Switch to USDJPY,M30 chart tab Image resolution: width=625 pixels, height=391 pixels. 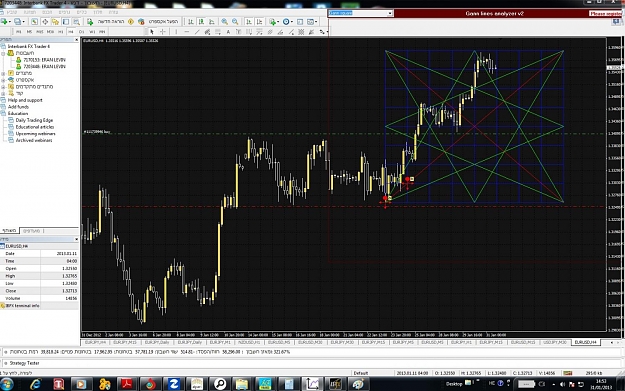pyautogui.click(x=554, y=342)
